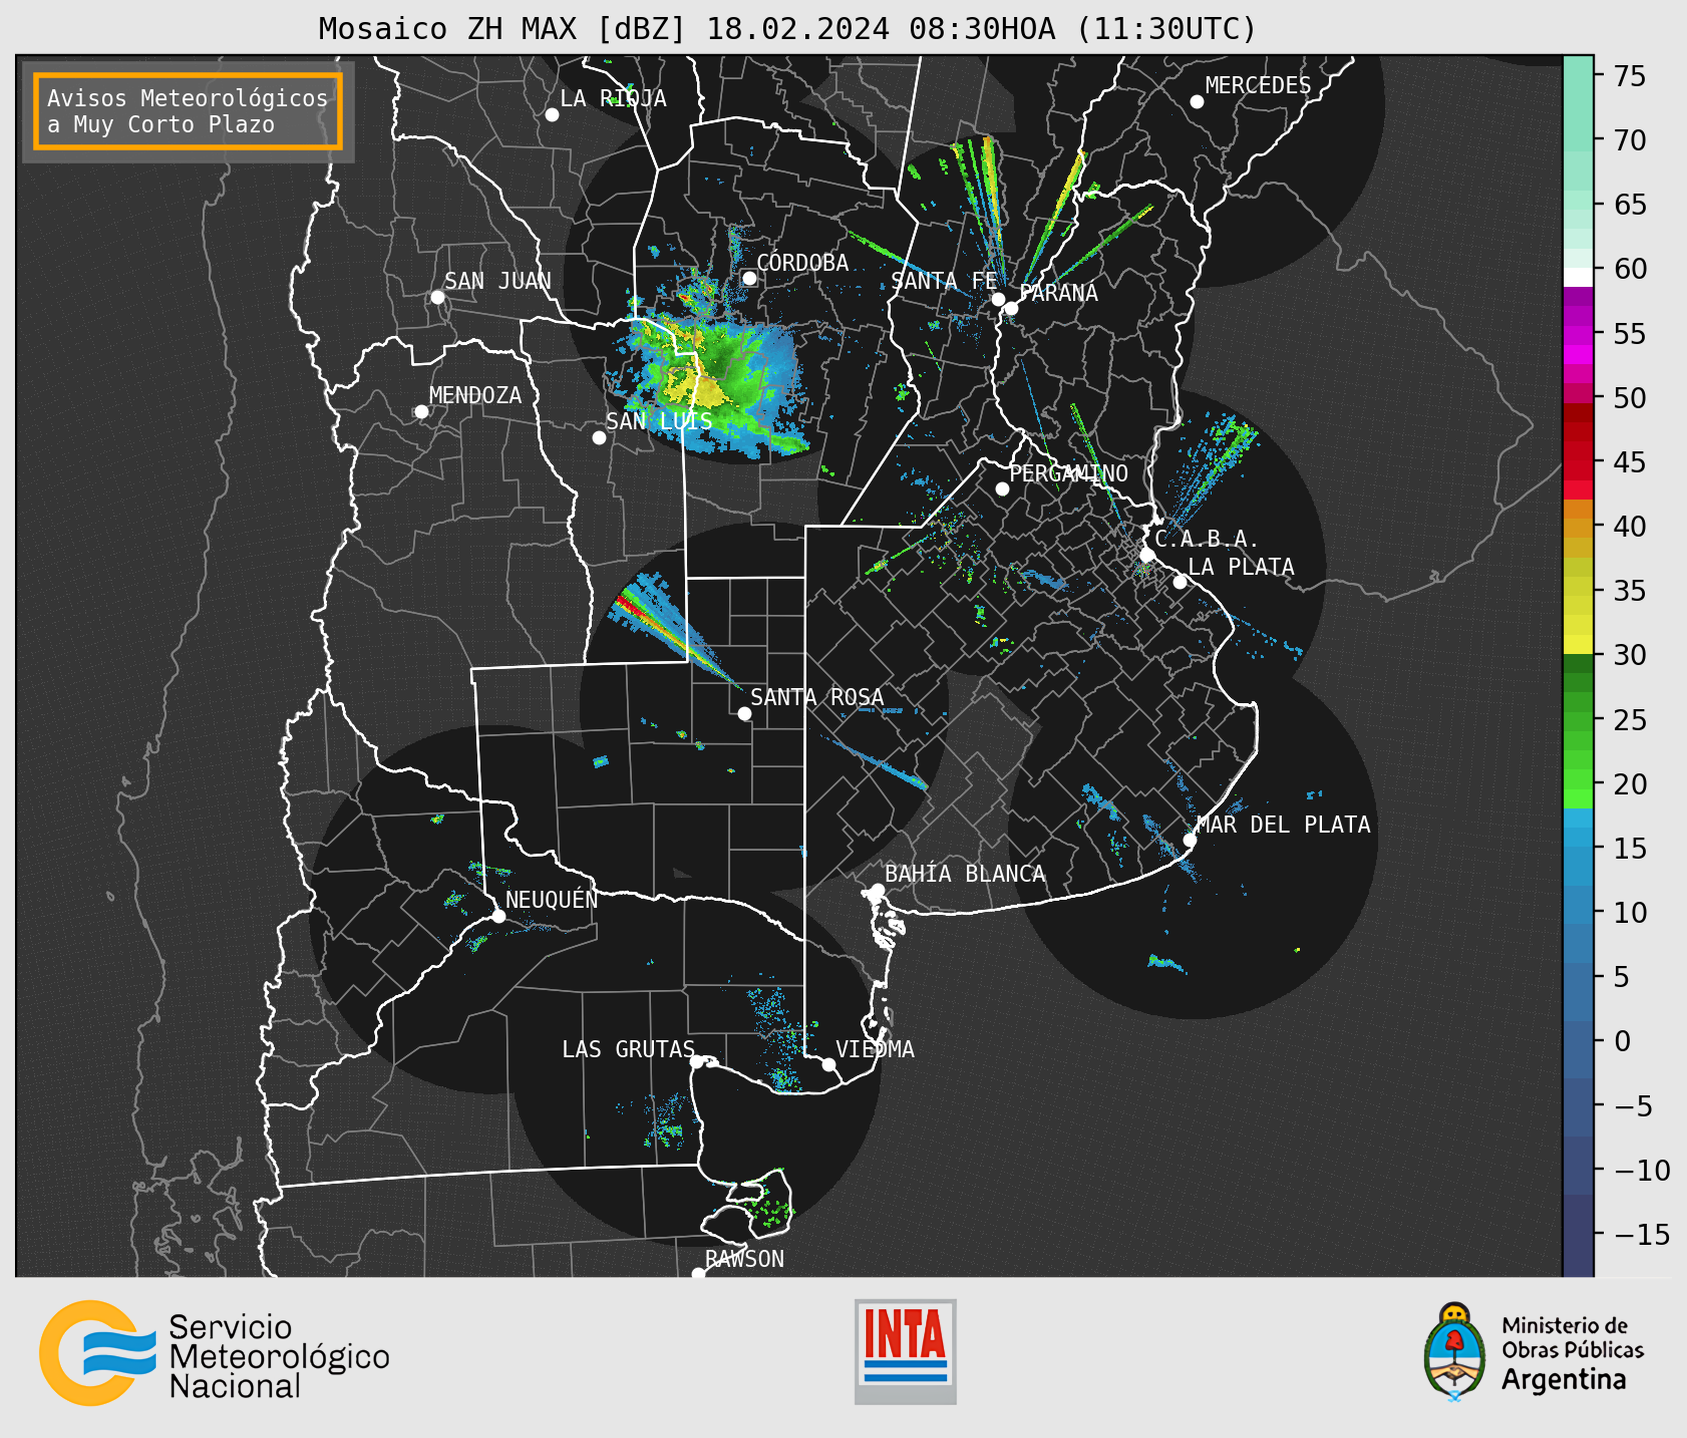The height and width of the screenshot is (1438, 1687).
Task: Click the MENDOZA city label
Action: click(475, 396)
